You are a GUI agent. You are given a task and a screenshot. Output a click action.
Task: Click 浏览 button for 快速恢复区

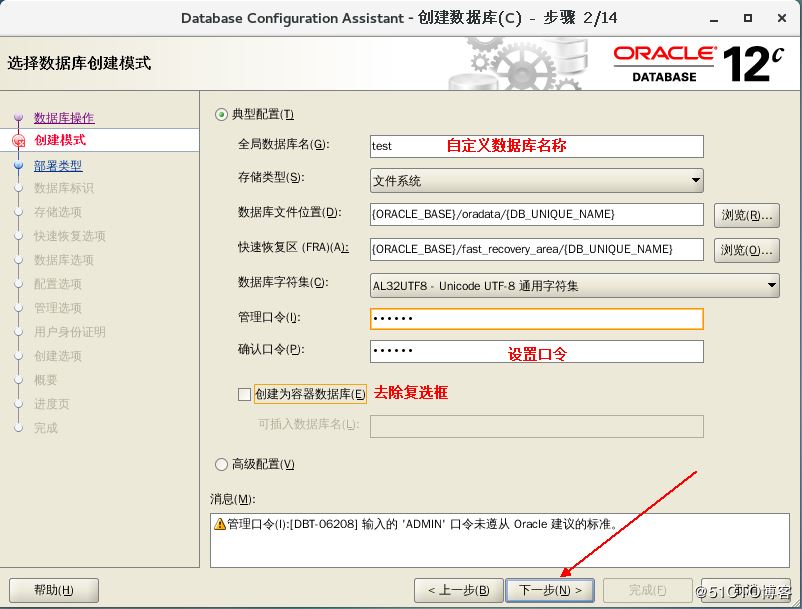pyautogui.click(x=746, y=249)
